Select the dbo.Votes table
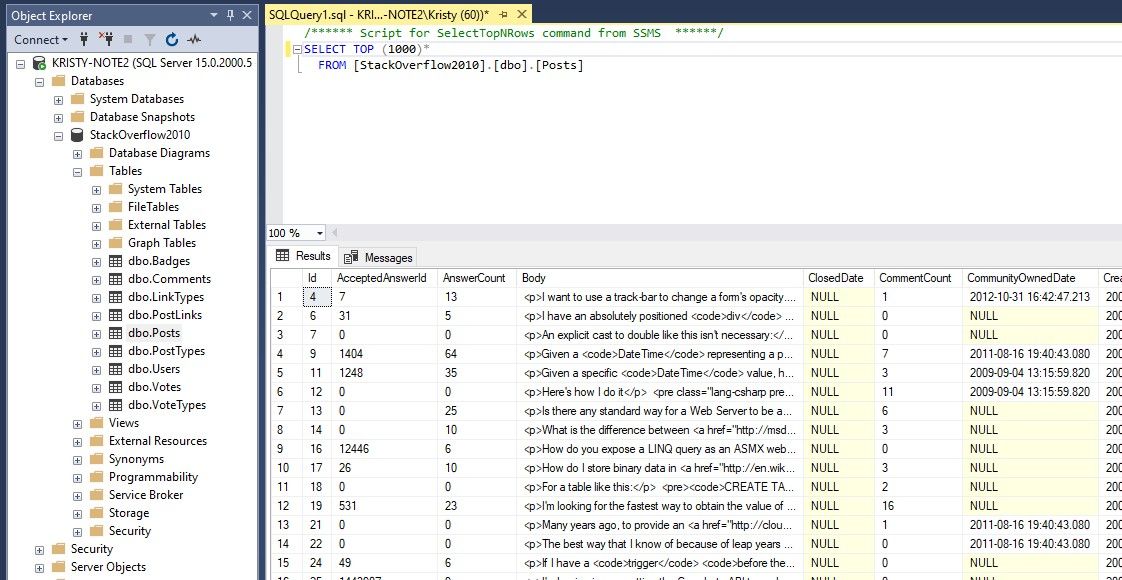This screenshot has width=1122, height=580. click(x=153, y=387)
